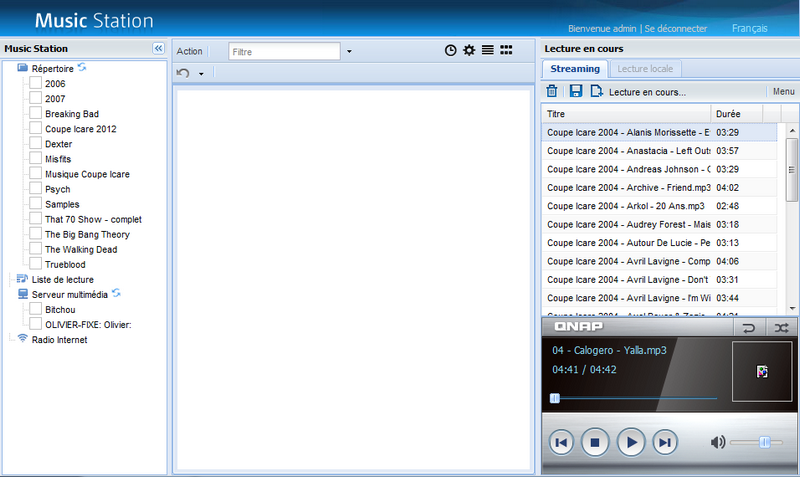Image resolution: width=800 pixels, height=477 pixels.
Task: Save the now-playing list with floppy icon
Action: [576, 91]
